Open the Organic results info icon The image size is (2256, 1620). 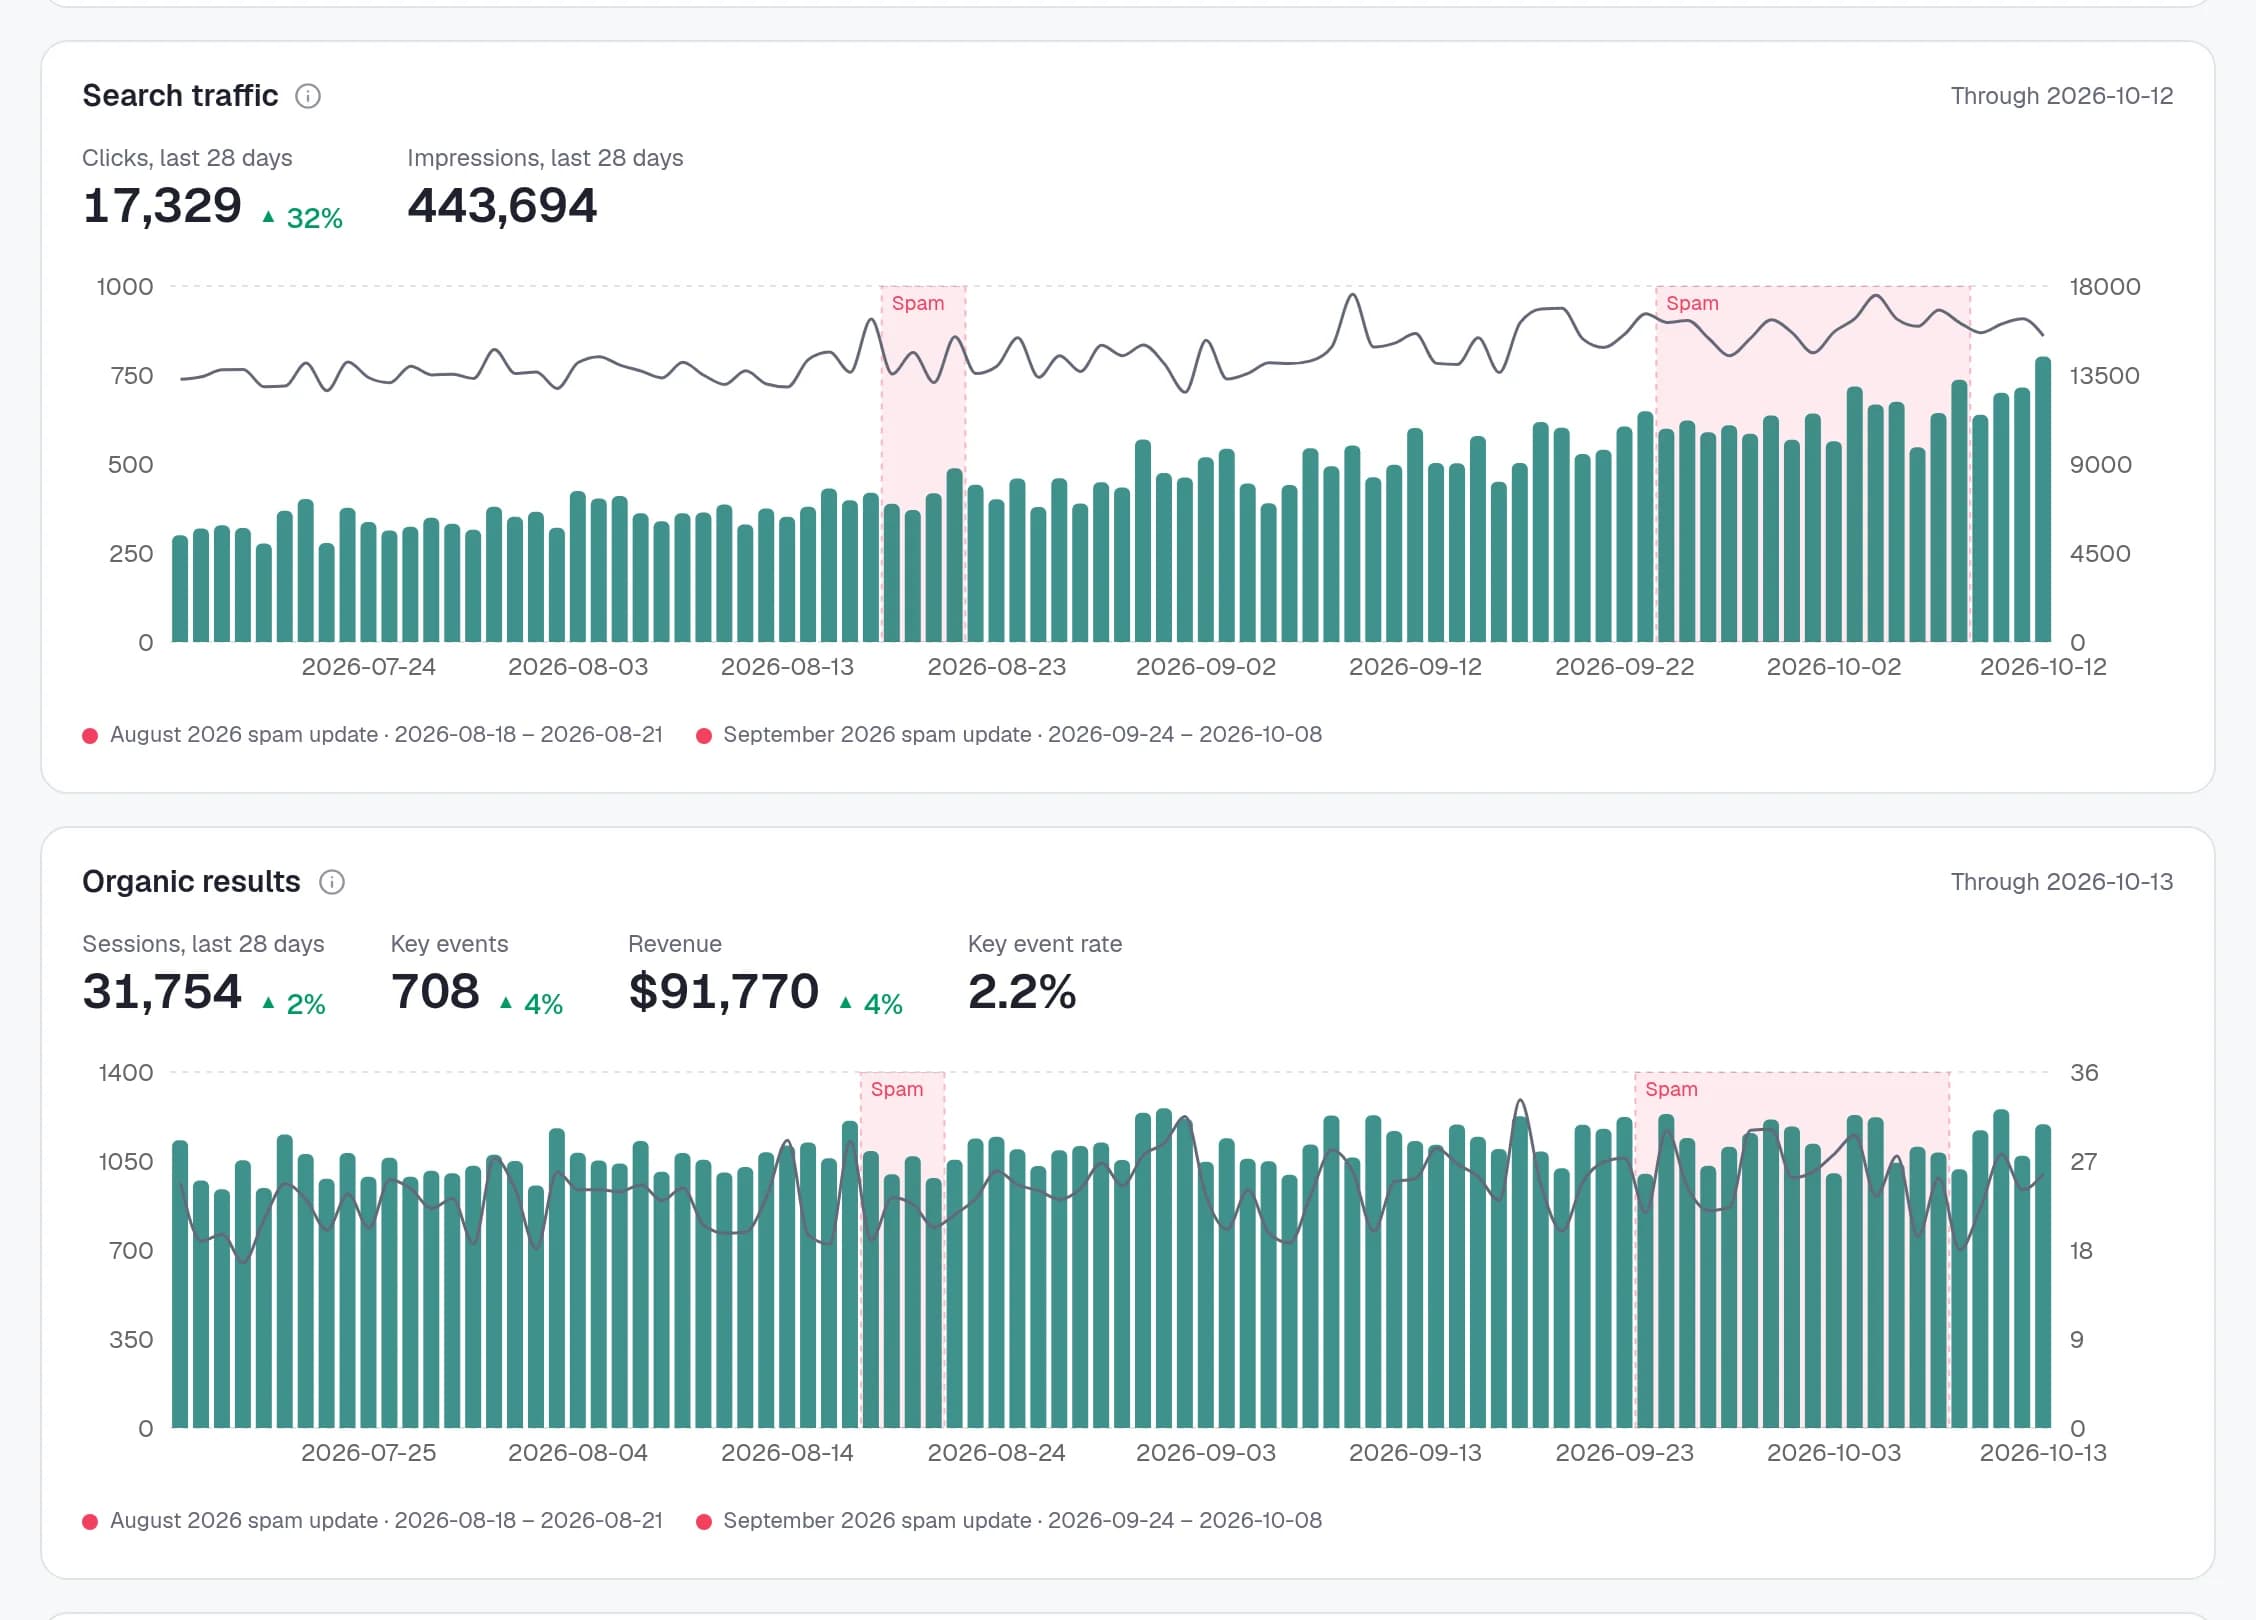[332, 882]
